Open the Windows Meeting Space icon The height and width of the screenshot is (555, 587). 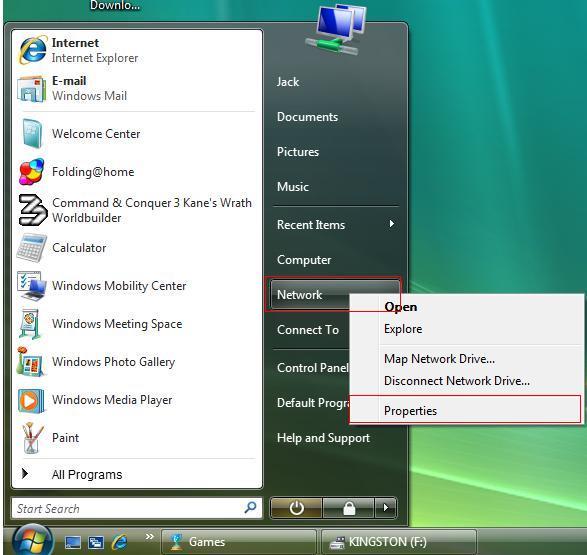30,324
